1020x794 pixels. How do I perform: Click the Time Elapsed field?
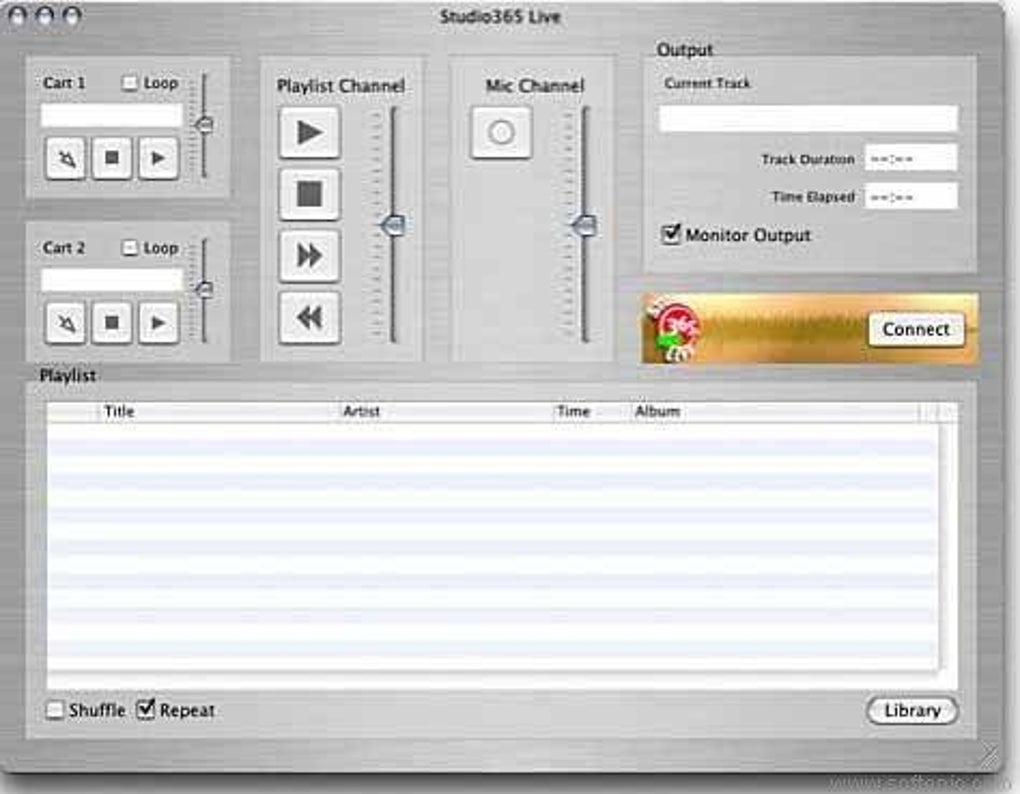[911, 196]
